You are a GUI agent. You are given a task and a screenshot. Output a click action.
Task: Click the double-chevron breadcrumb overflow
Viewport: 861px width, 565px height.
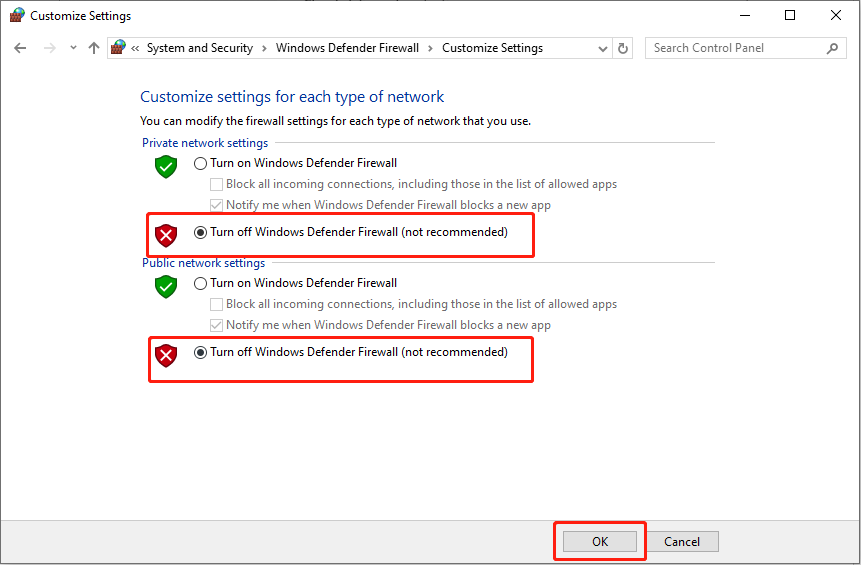(x=135, y=49)
